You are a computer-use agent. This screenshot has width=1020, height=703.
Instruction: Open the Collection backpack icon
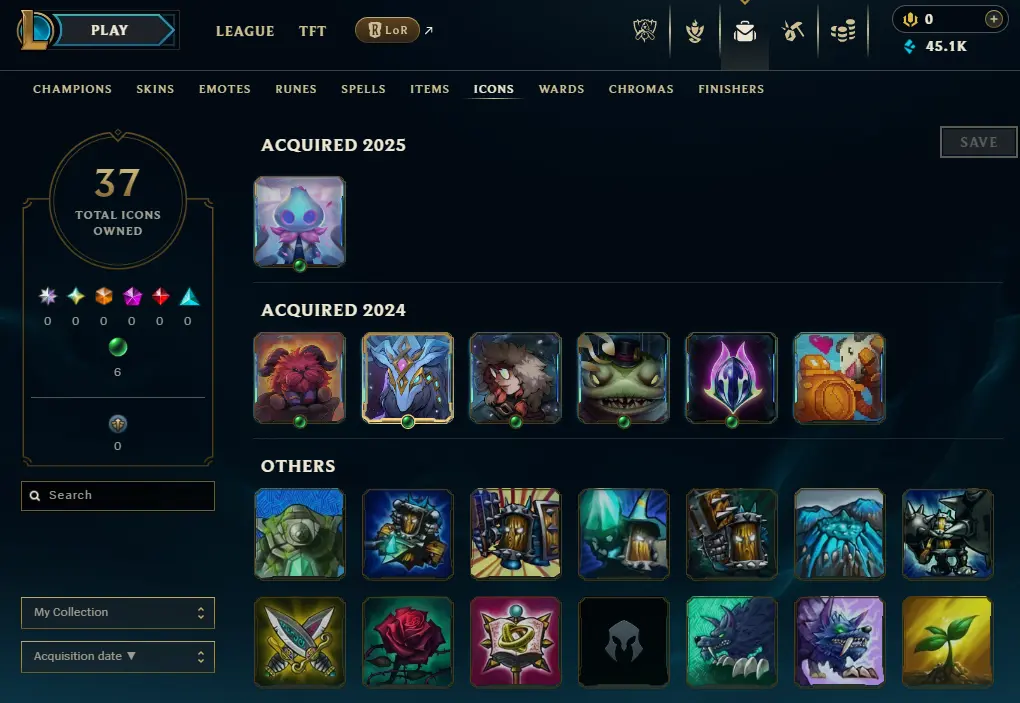click(745, 31)
